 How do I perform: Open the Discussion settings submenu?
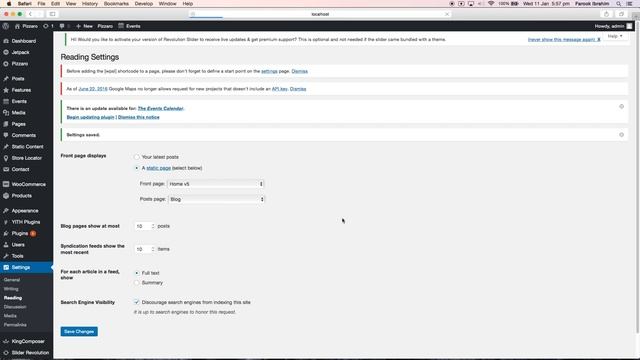click(15, 307)
